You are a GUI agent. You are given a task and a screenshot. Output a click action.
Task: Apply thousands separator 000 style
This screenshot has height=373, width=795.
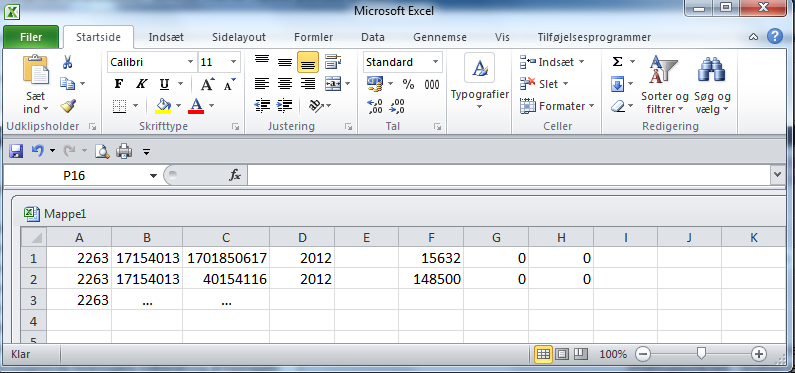pyautogui.click(x=431, y=84)
